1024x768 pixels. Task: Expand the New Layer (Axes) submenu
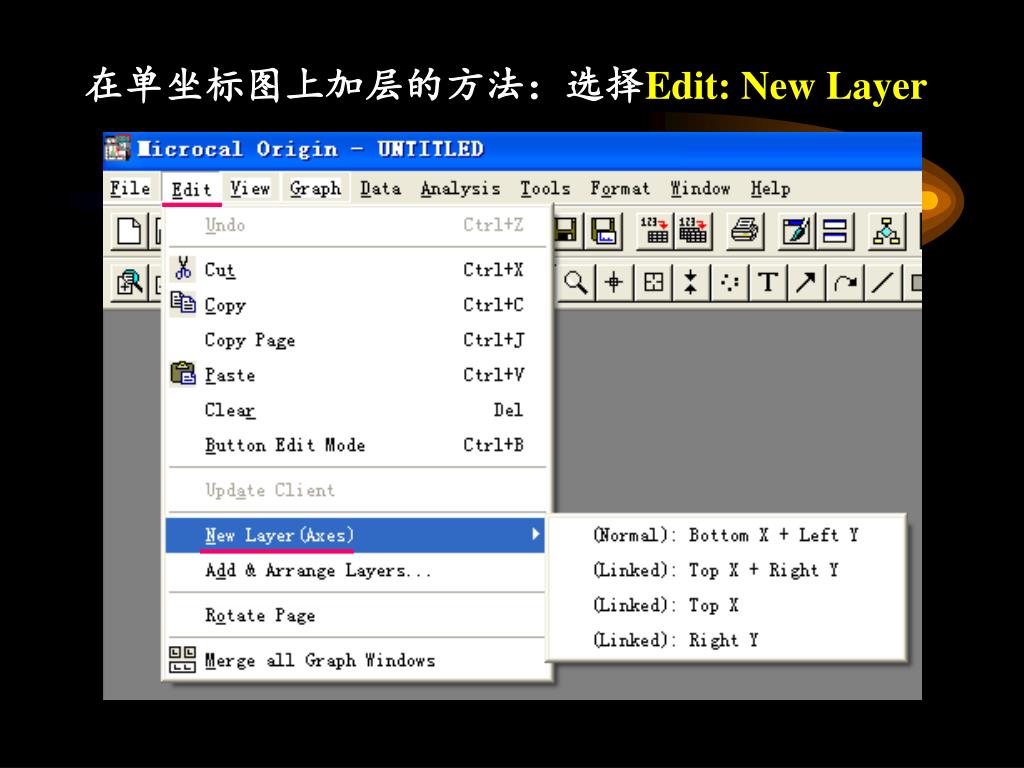tap(356, 535)
